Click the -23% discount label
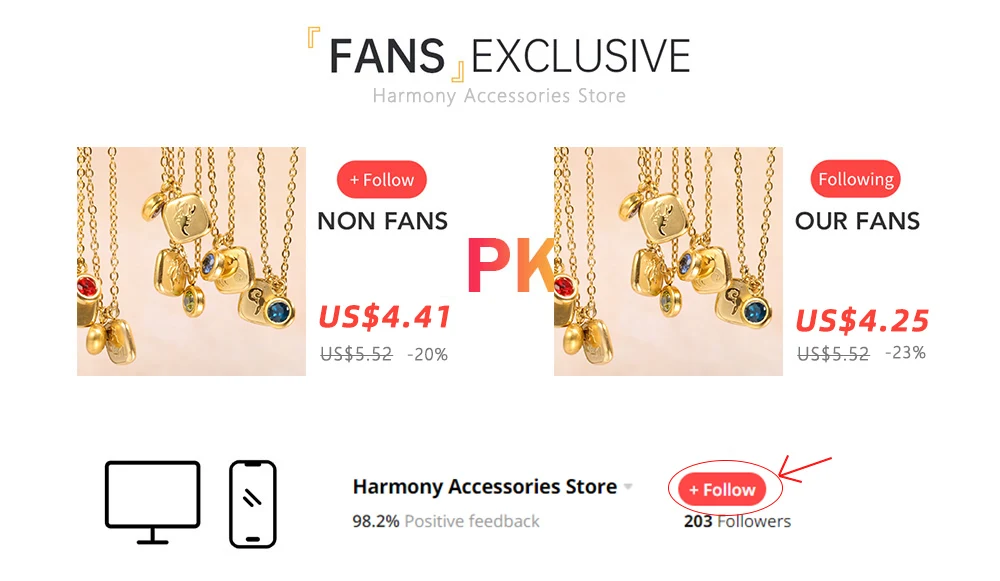 pyautogui.click(x=905, y=353)
